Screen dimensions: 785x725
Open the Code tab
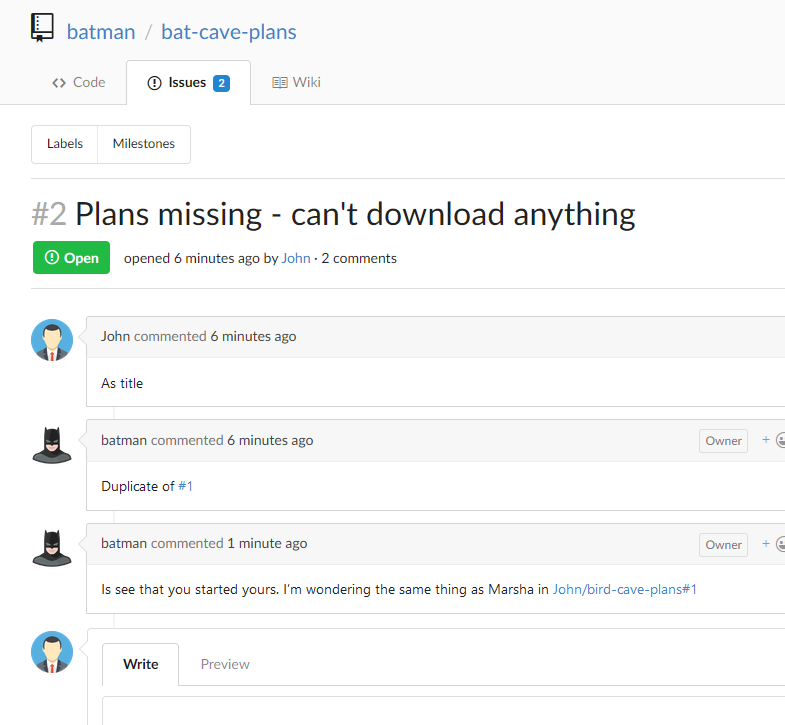(79, 83)
